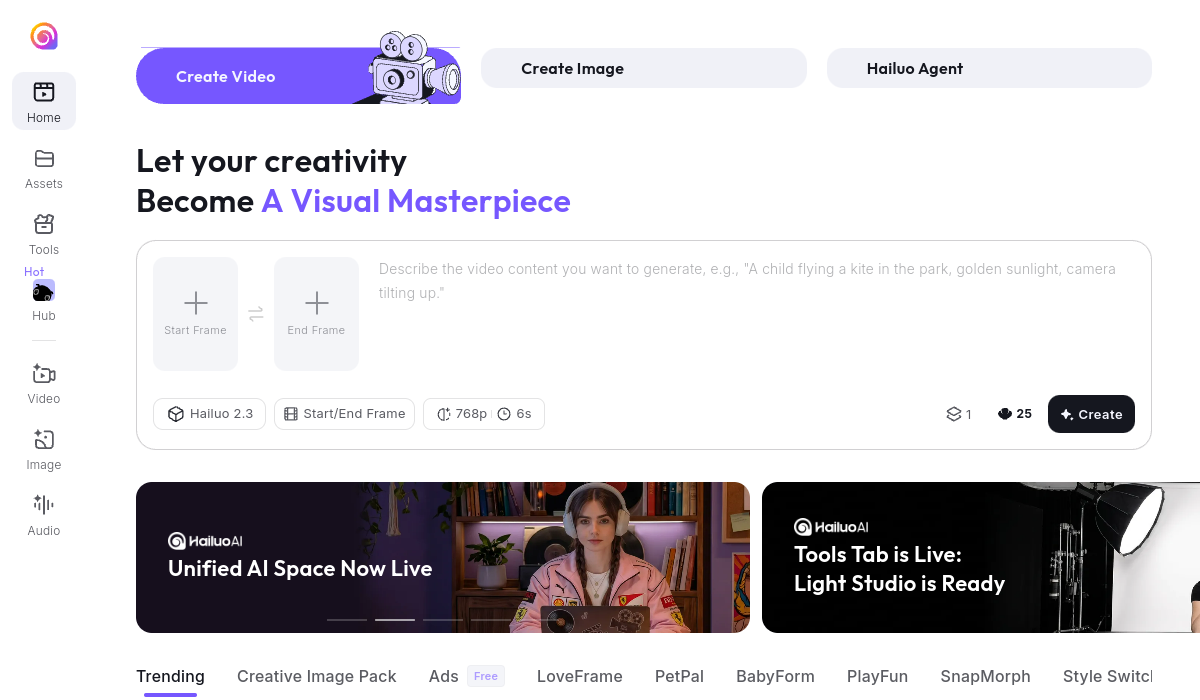
Task: Open the Assets folder icon
Action: coord(44,158)
